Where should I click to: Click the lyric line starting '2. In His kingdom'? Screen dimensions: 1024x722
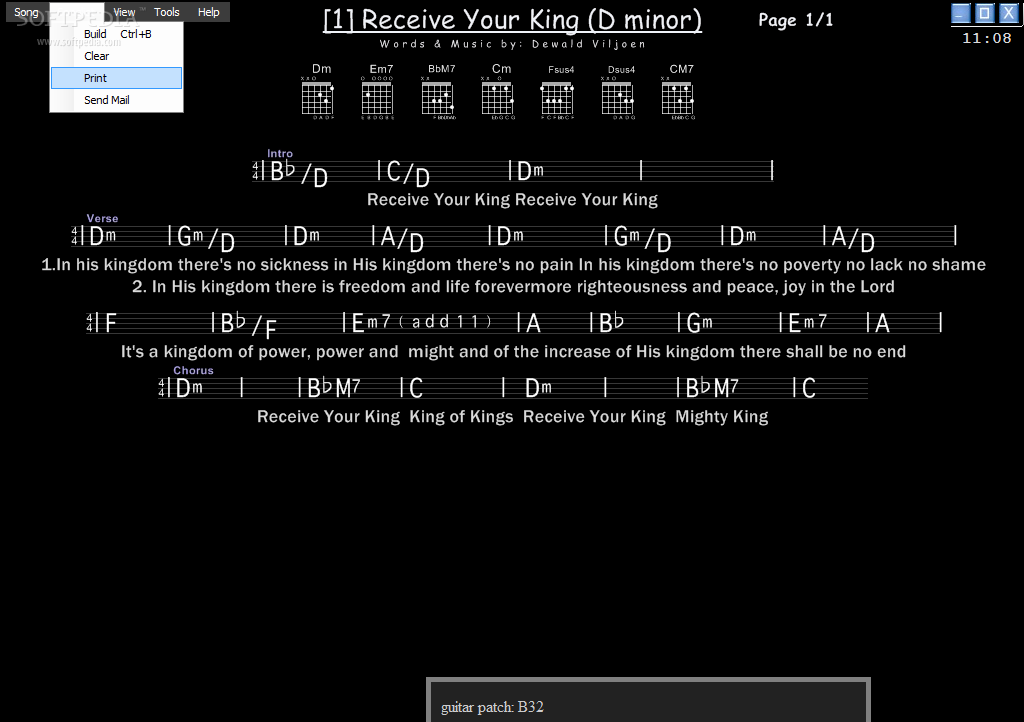tap(513, 287)
